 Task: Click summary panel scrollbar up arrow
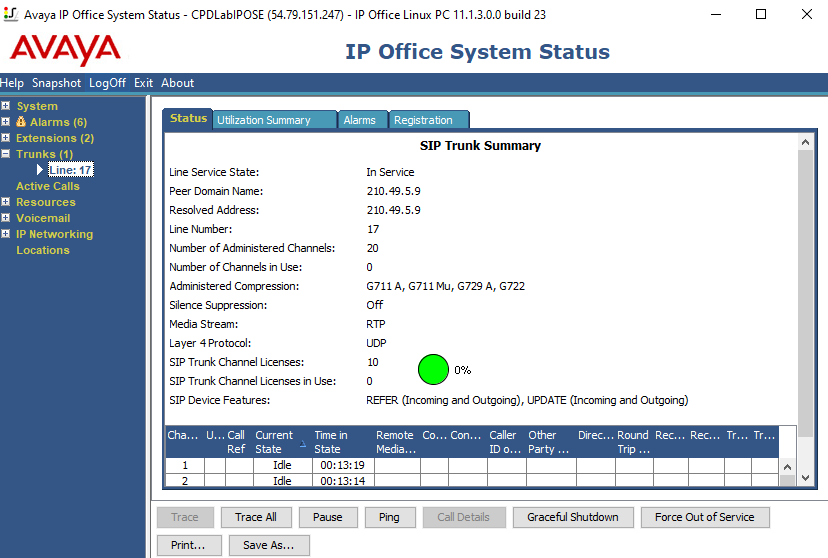point(805,142)
